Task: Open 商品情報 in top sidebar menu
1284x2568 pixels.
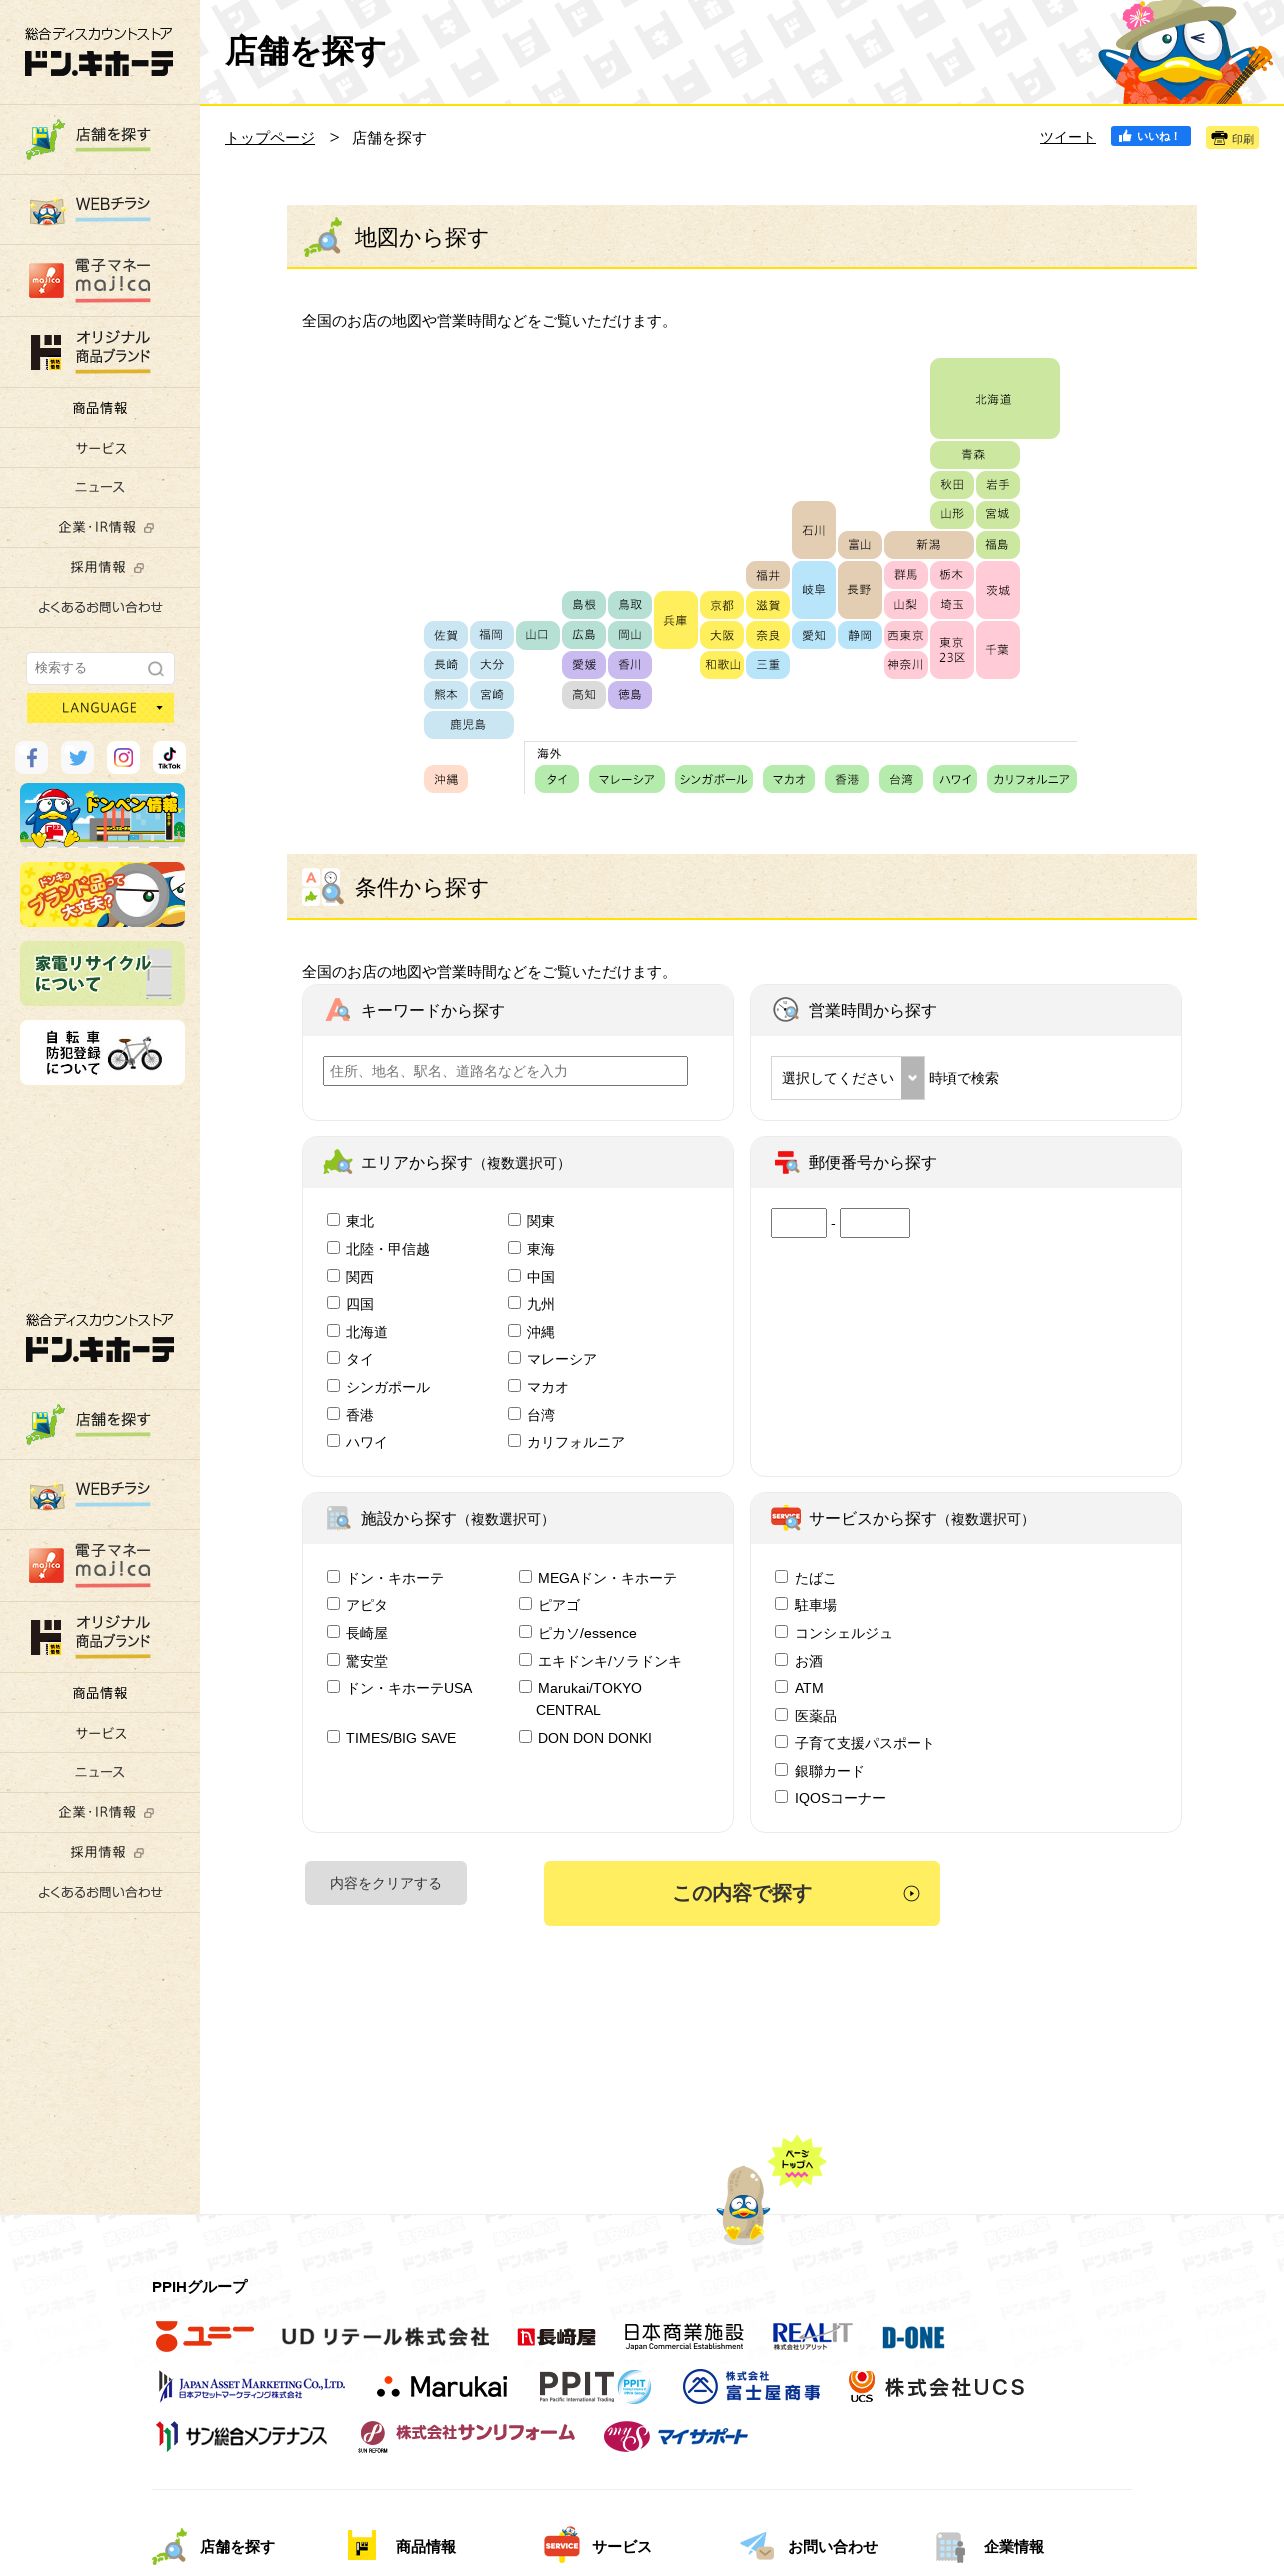Action: point(100,408)
